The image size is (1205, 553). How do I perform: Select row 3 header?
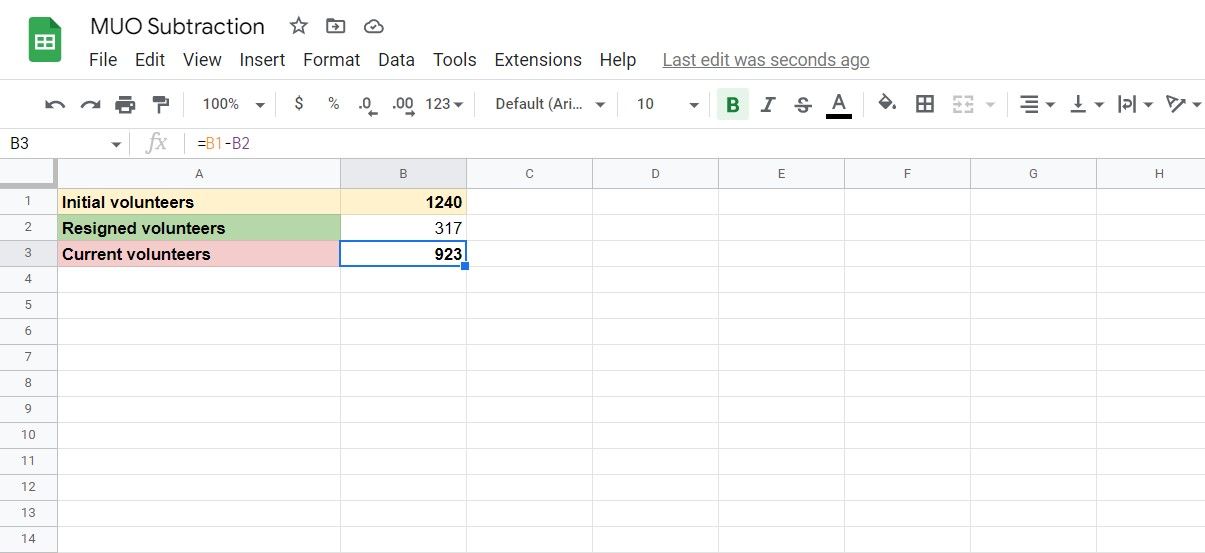click(x=28, y=254)
